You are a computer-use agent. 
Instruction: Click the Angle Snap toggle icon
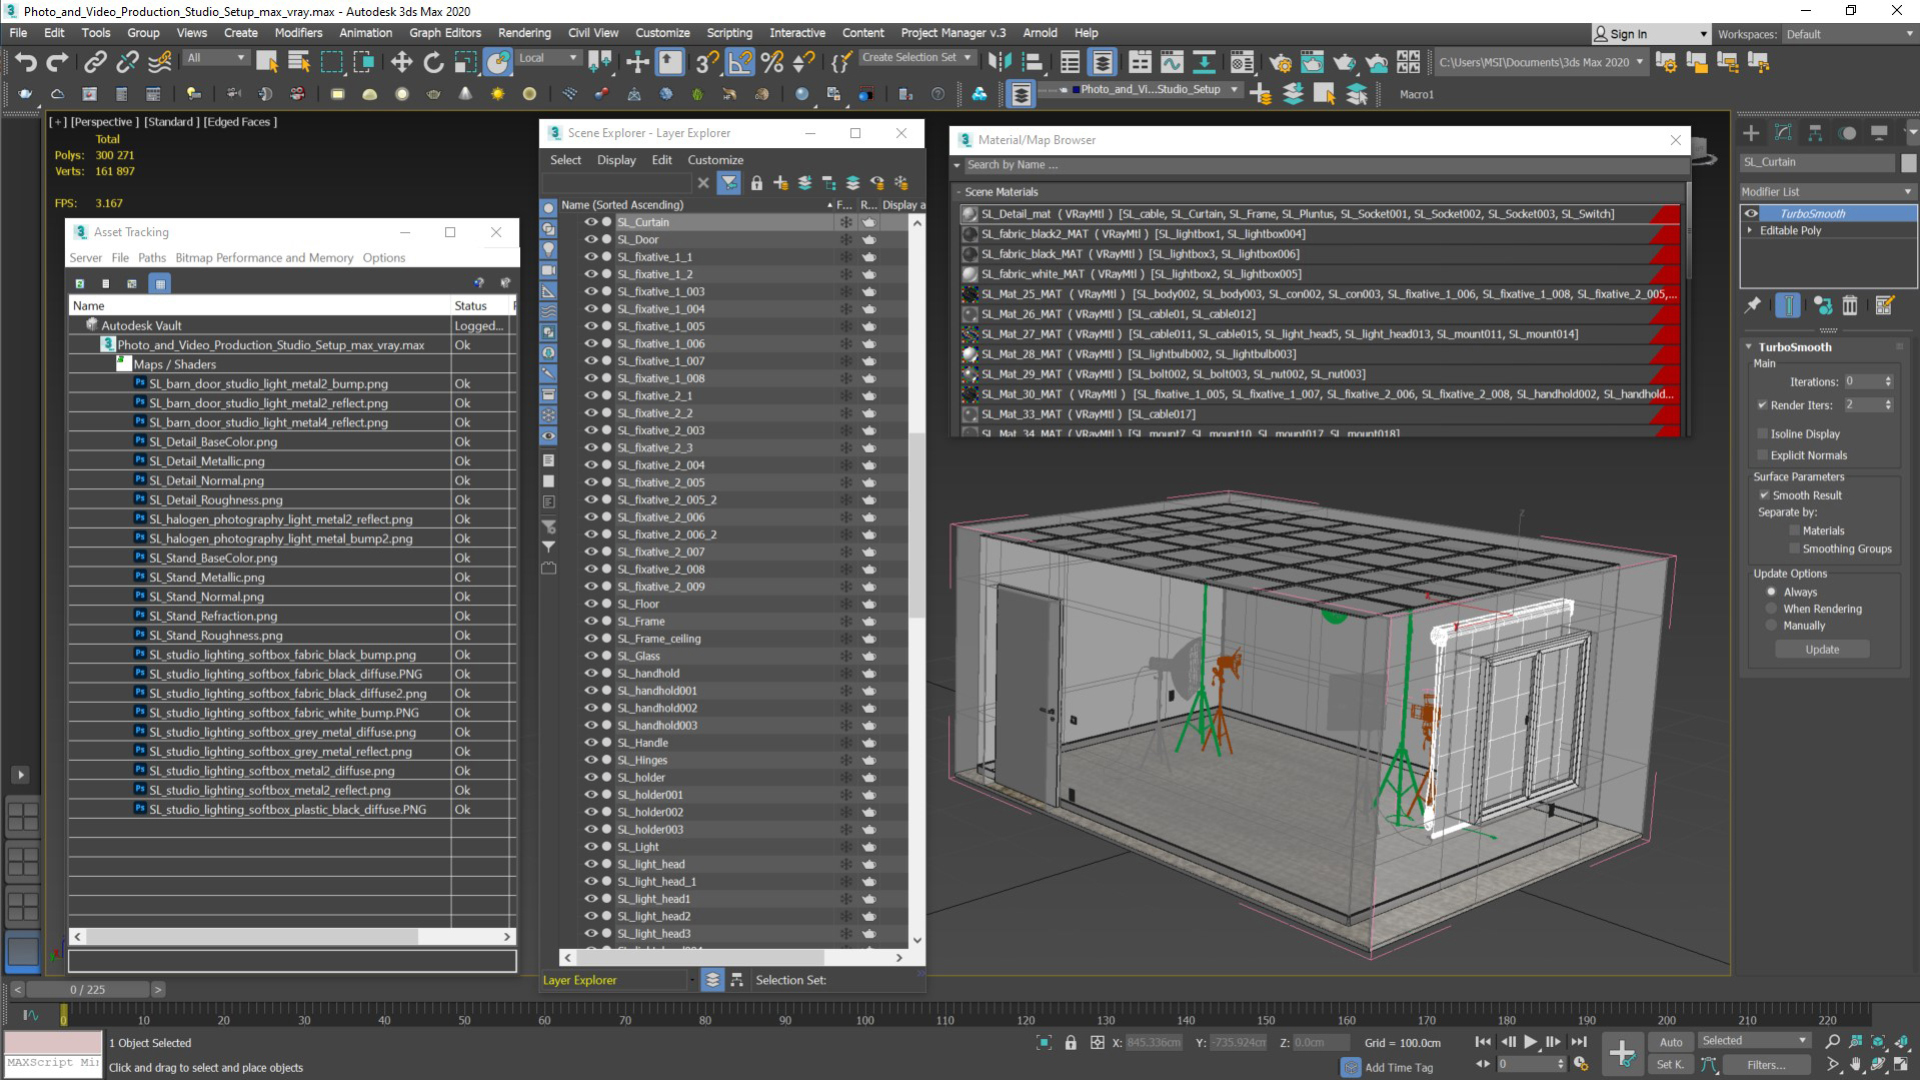[x=740, y=62]
